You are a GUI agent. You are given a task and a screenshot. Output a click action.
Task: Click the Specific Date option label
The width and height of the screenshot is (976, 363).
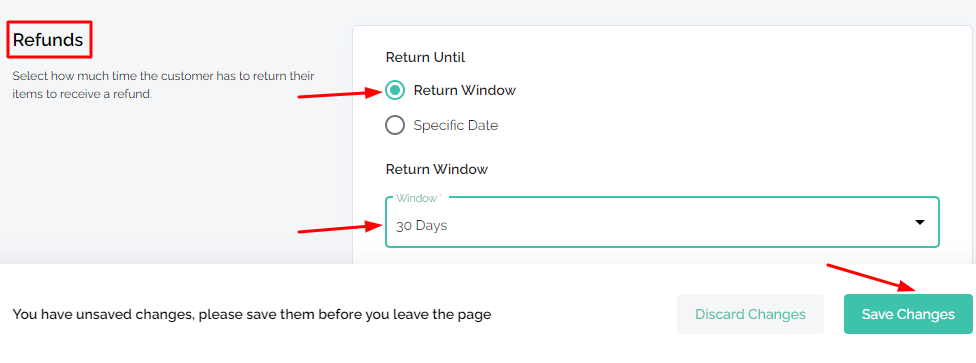pyautogui.click(x=456, y=125)
